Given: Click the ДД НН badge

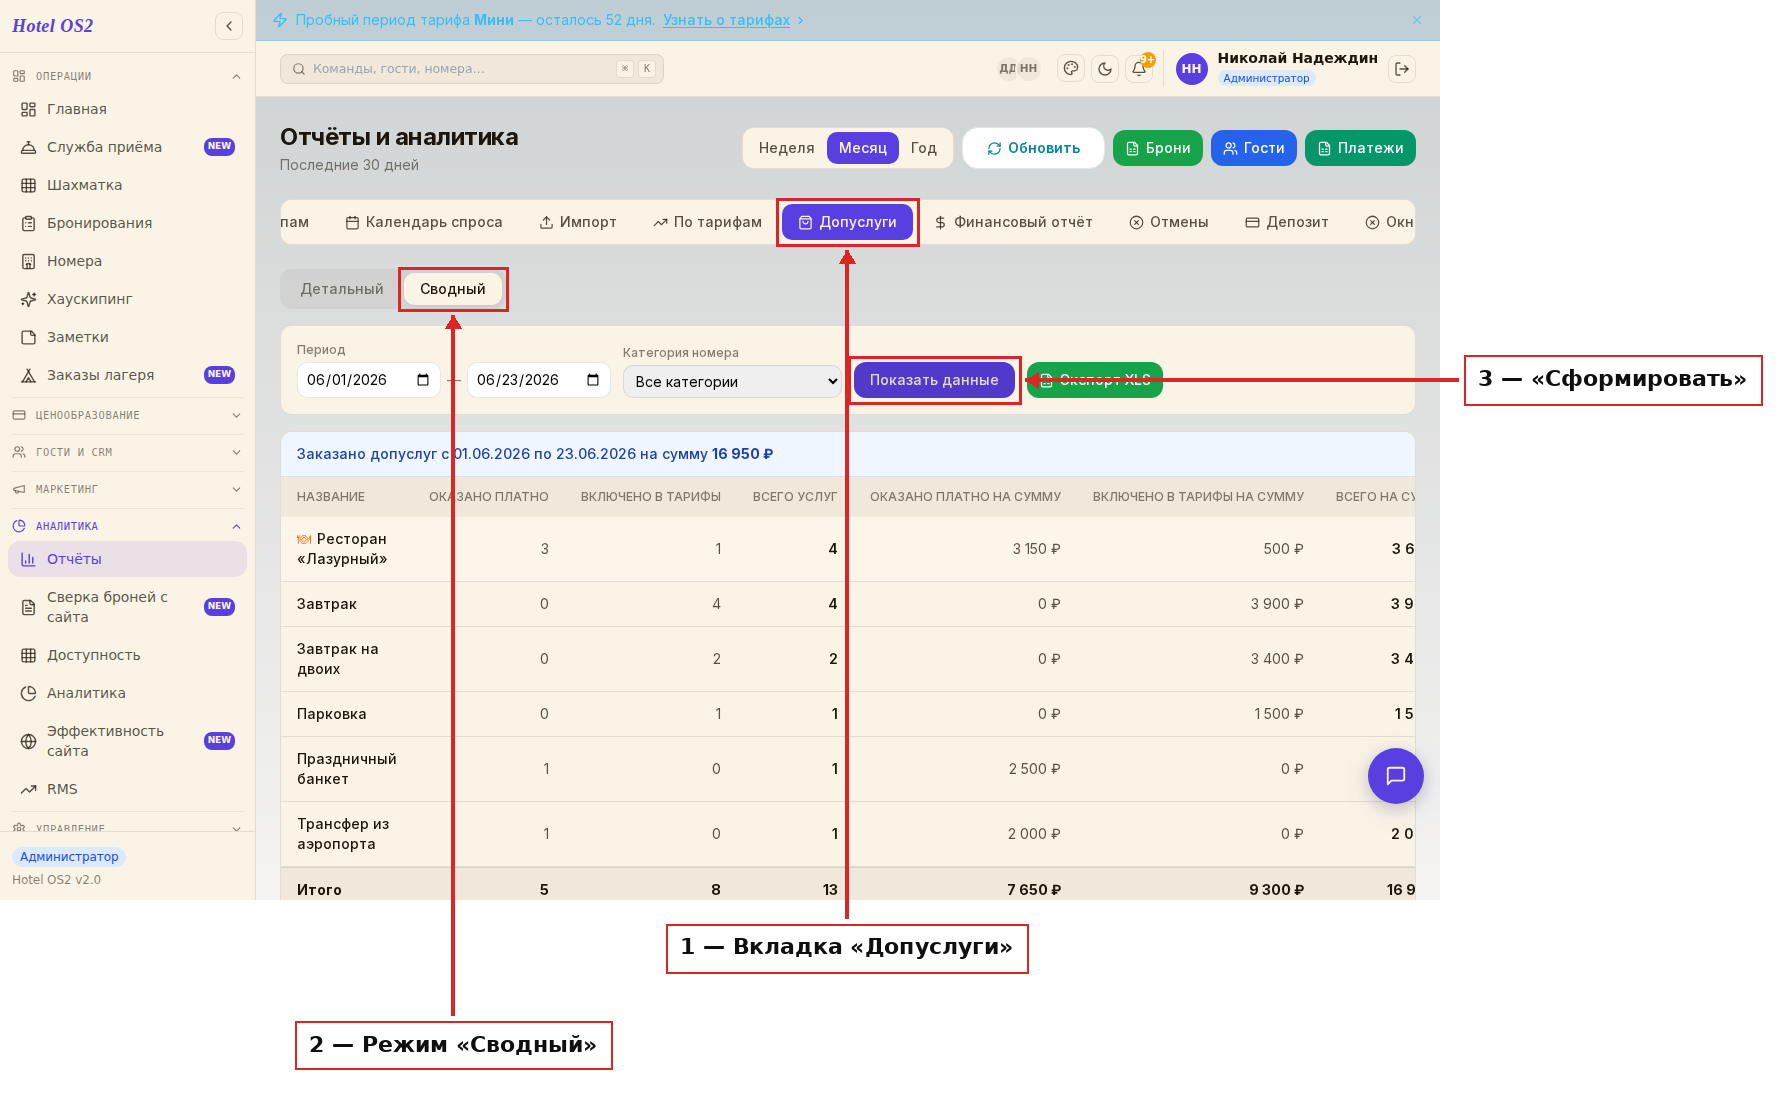Looking at the screenshot, I should [1018, 69].
